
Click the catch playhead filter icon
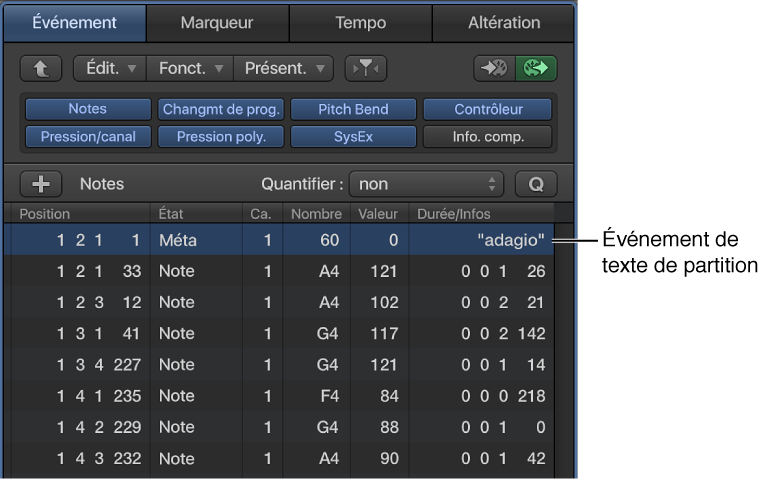click(x=365, y=69)
